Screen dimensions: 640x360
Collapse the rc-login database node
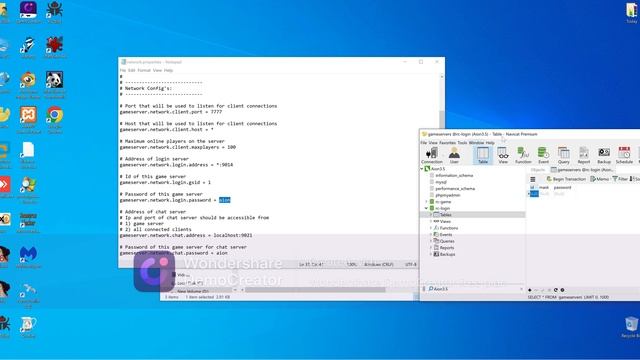[x=427, y=208]
